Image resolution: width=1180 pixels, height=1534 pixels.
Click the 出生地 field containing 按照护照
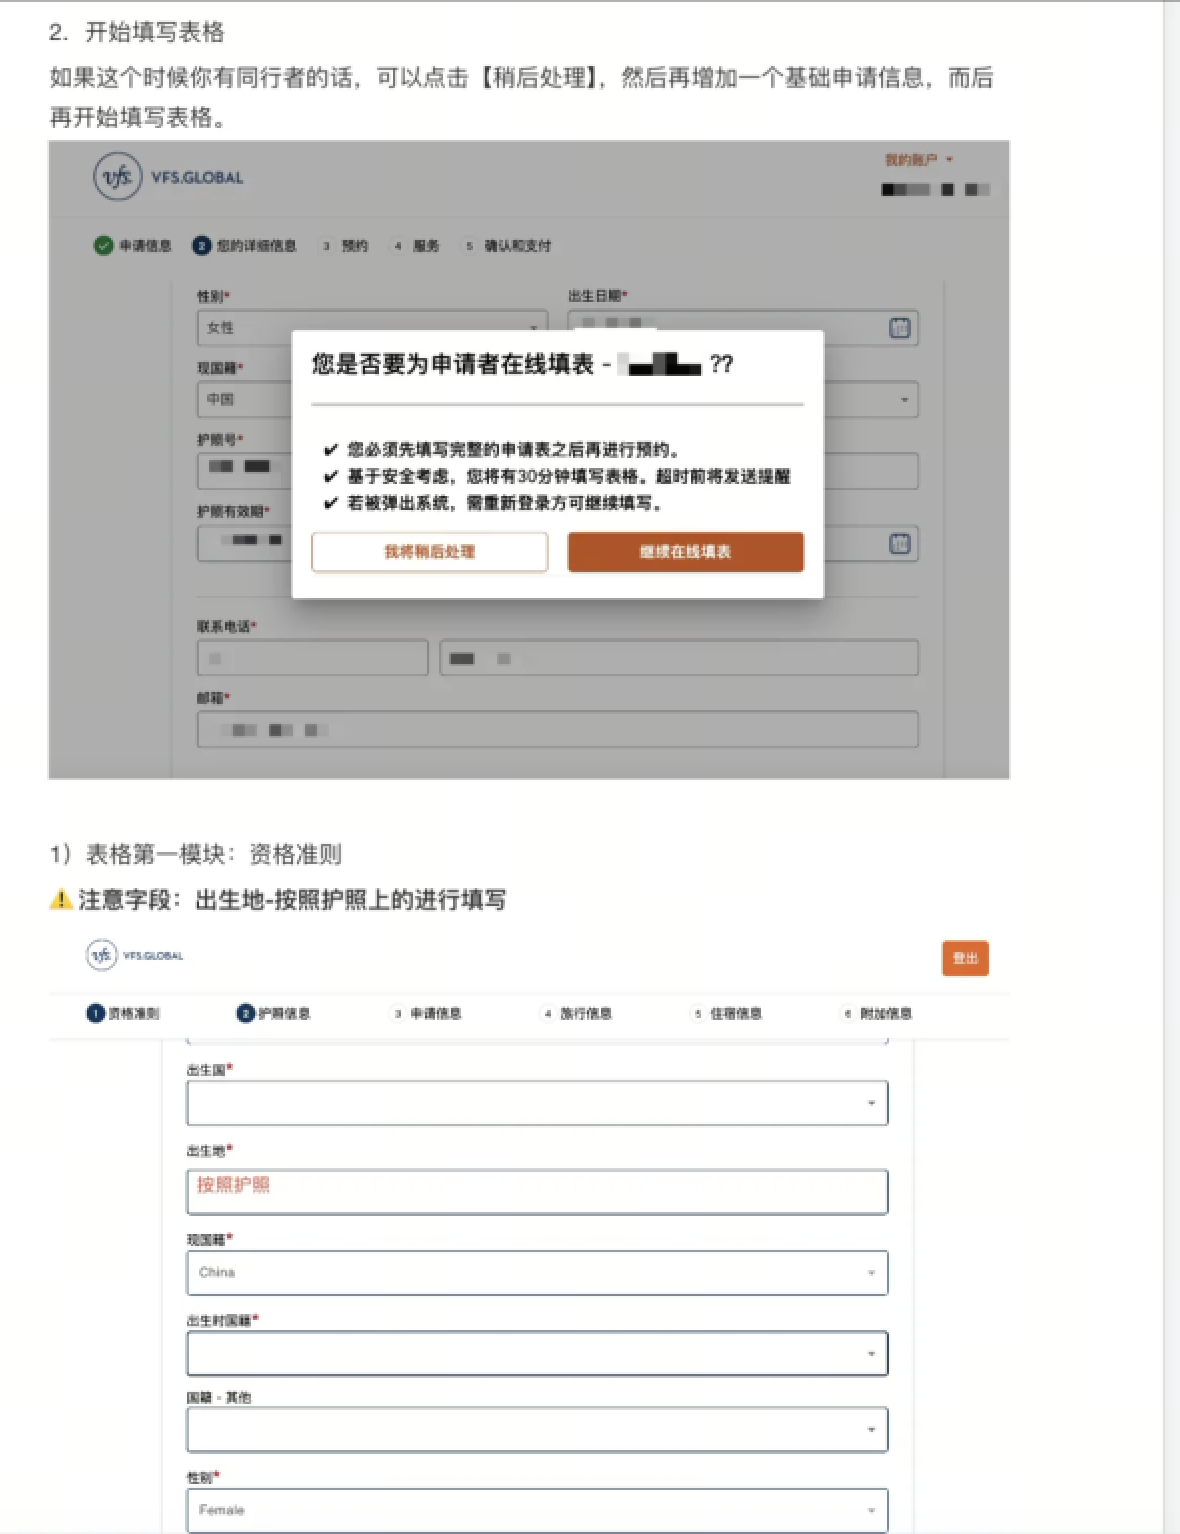537,1191
